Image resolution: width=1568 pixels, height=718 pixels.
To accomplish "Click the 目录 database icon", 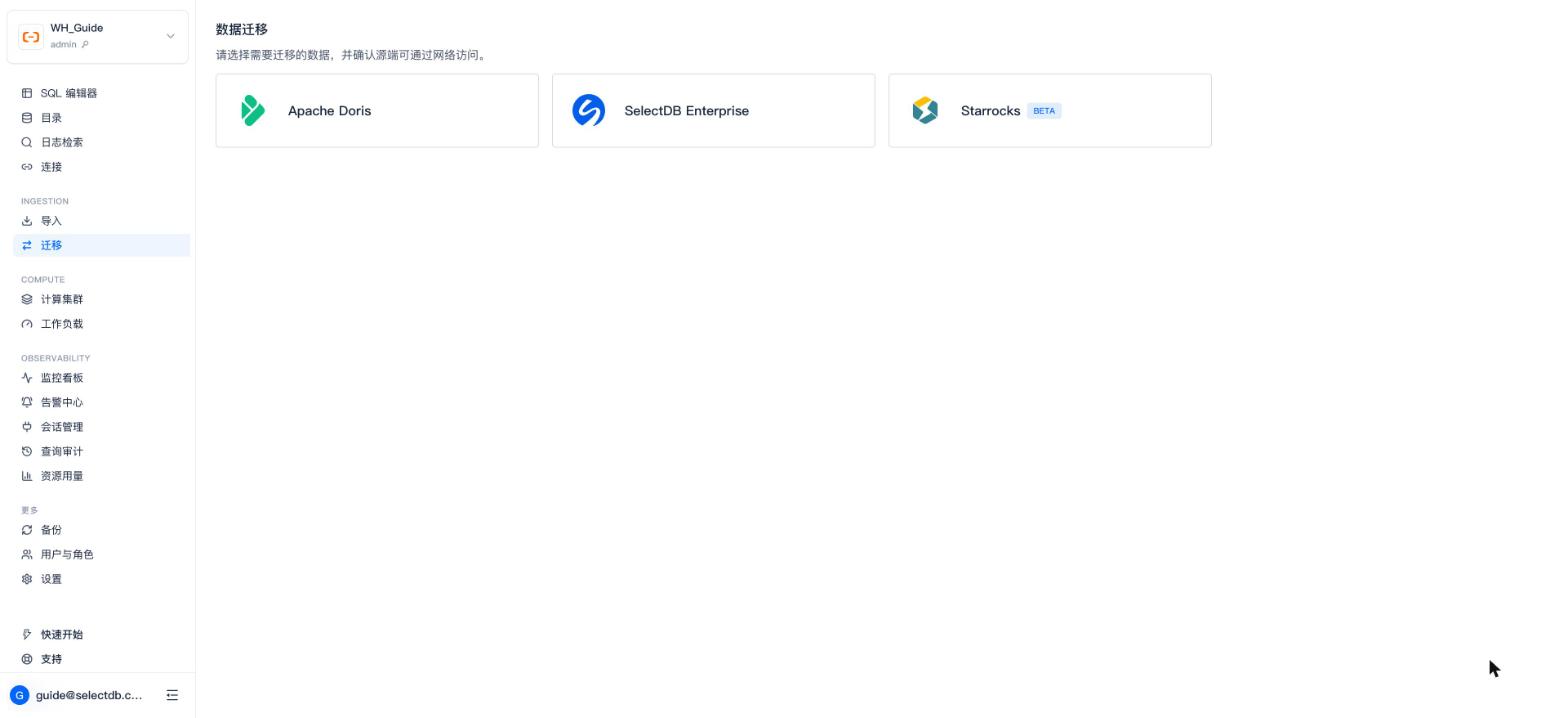I will (x=27, y=118).
